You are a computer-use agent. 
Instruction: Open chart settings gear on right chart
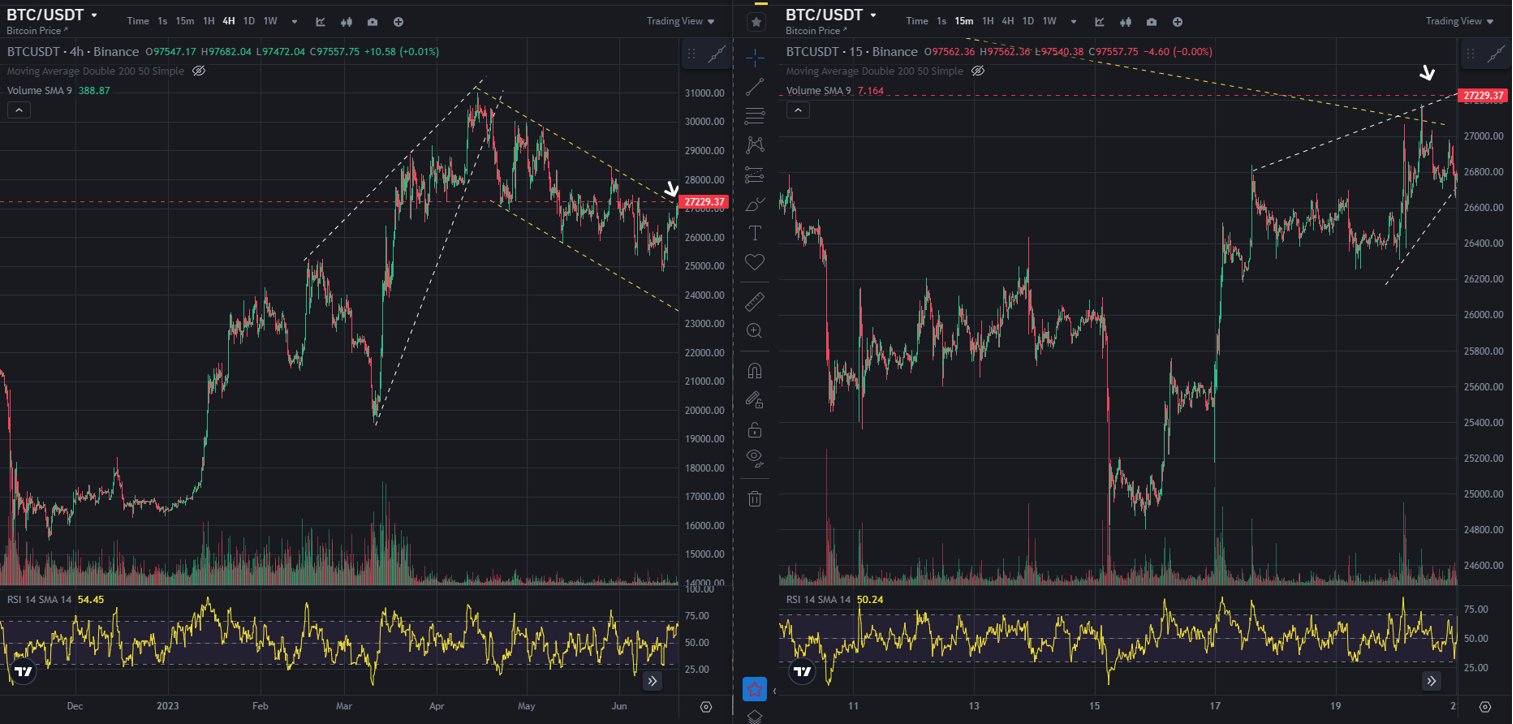click(1485, 707)
